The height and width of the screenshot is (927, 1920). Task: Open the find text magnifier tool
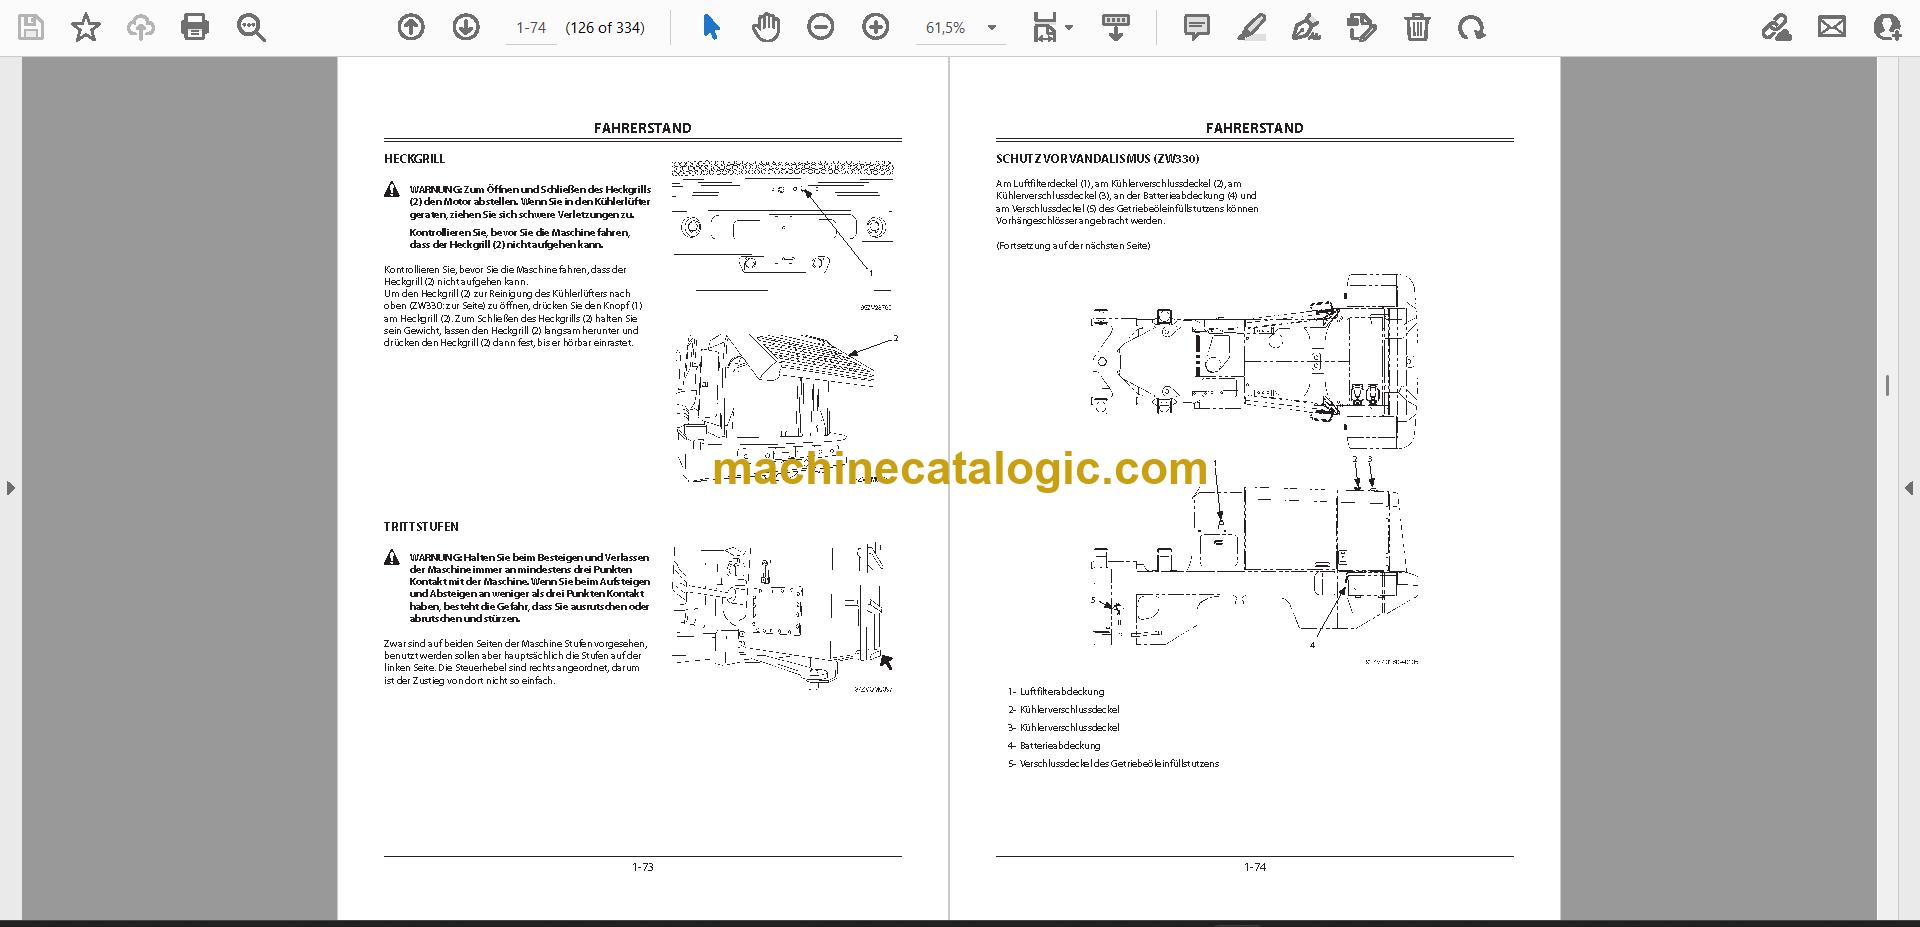click(x=251, y=27)
